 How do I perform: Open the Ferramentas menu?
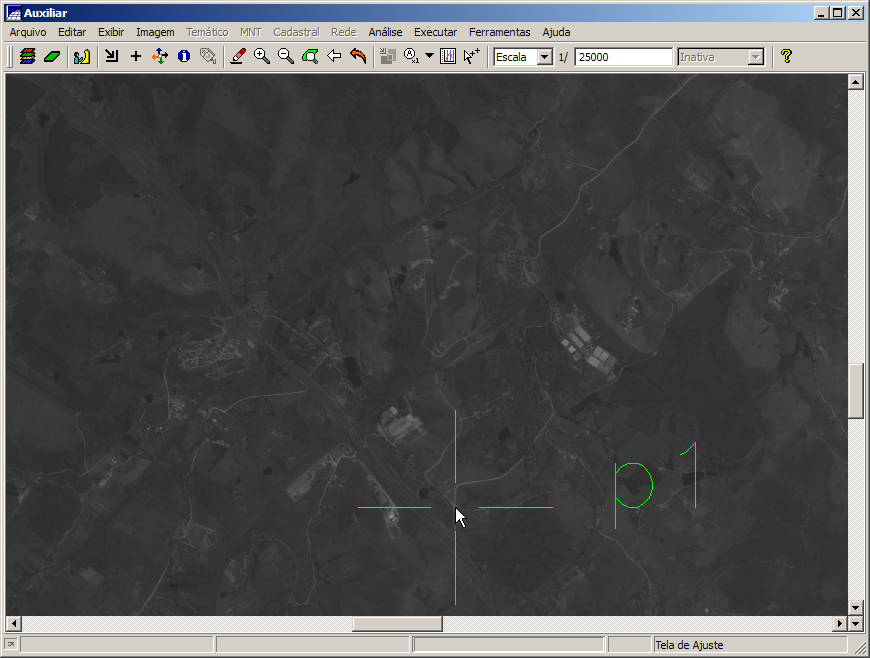click(500, 32)
